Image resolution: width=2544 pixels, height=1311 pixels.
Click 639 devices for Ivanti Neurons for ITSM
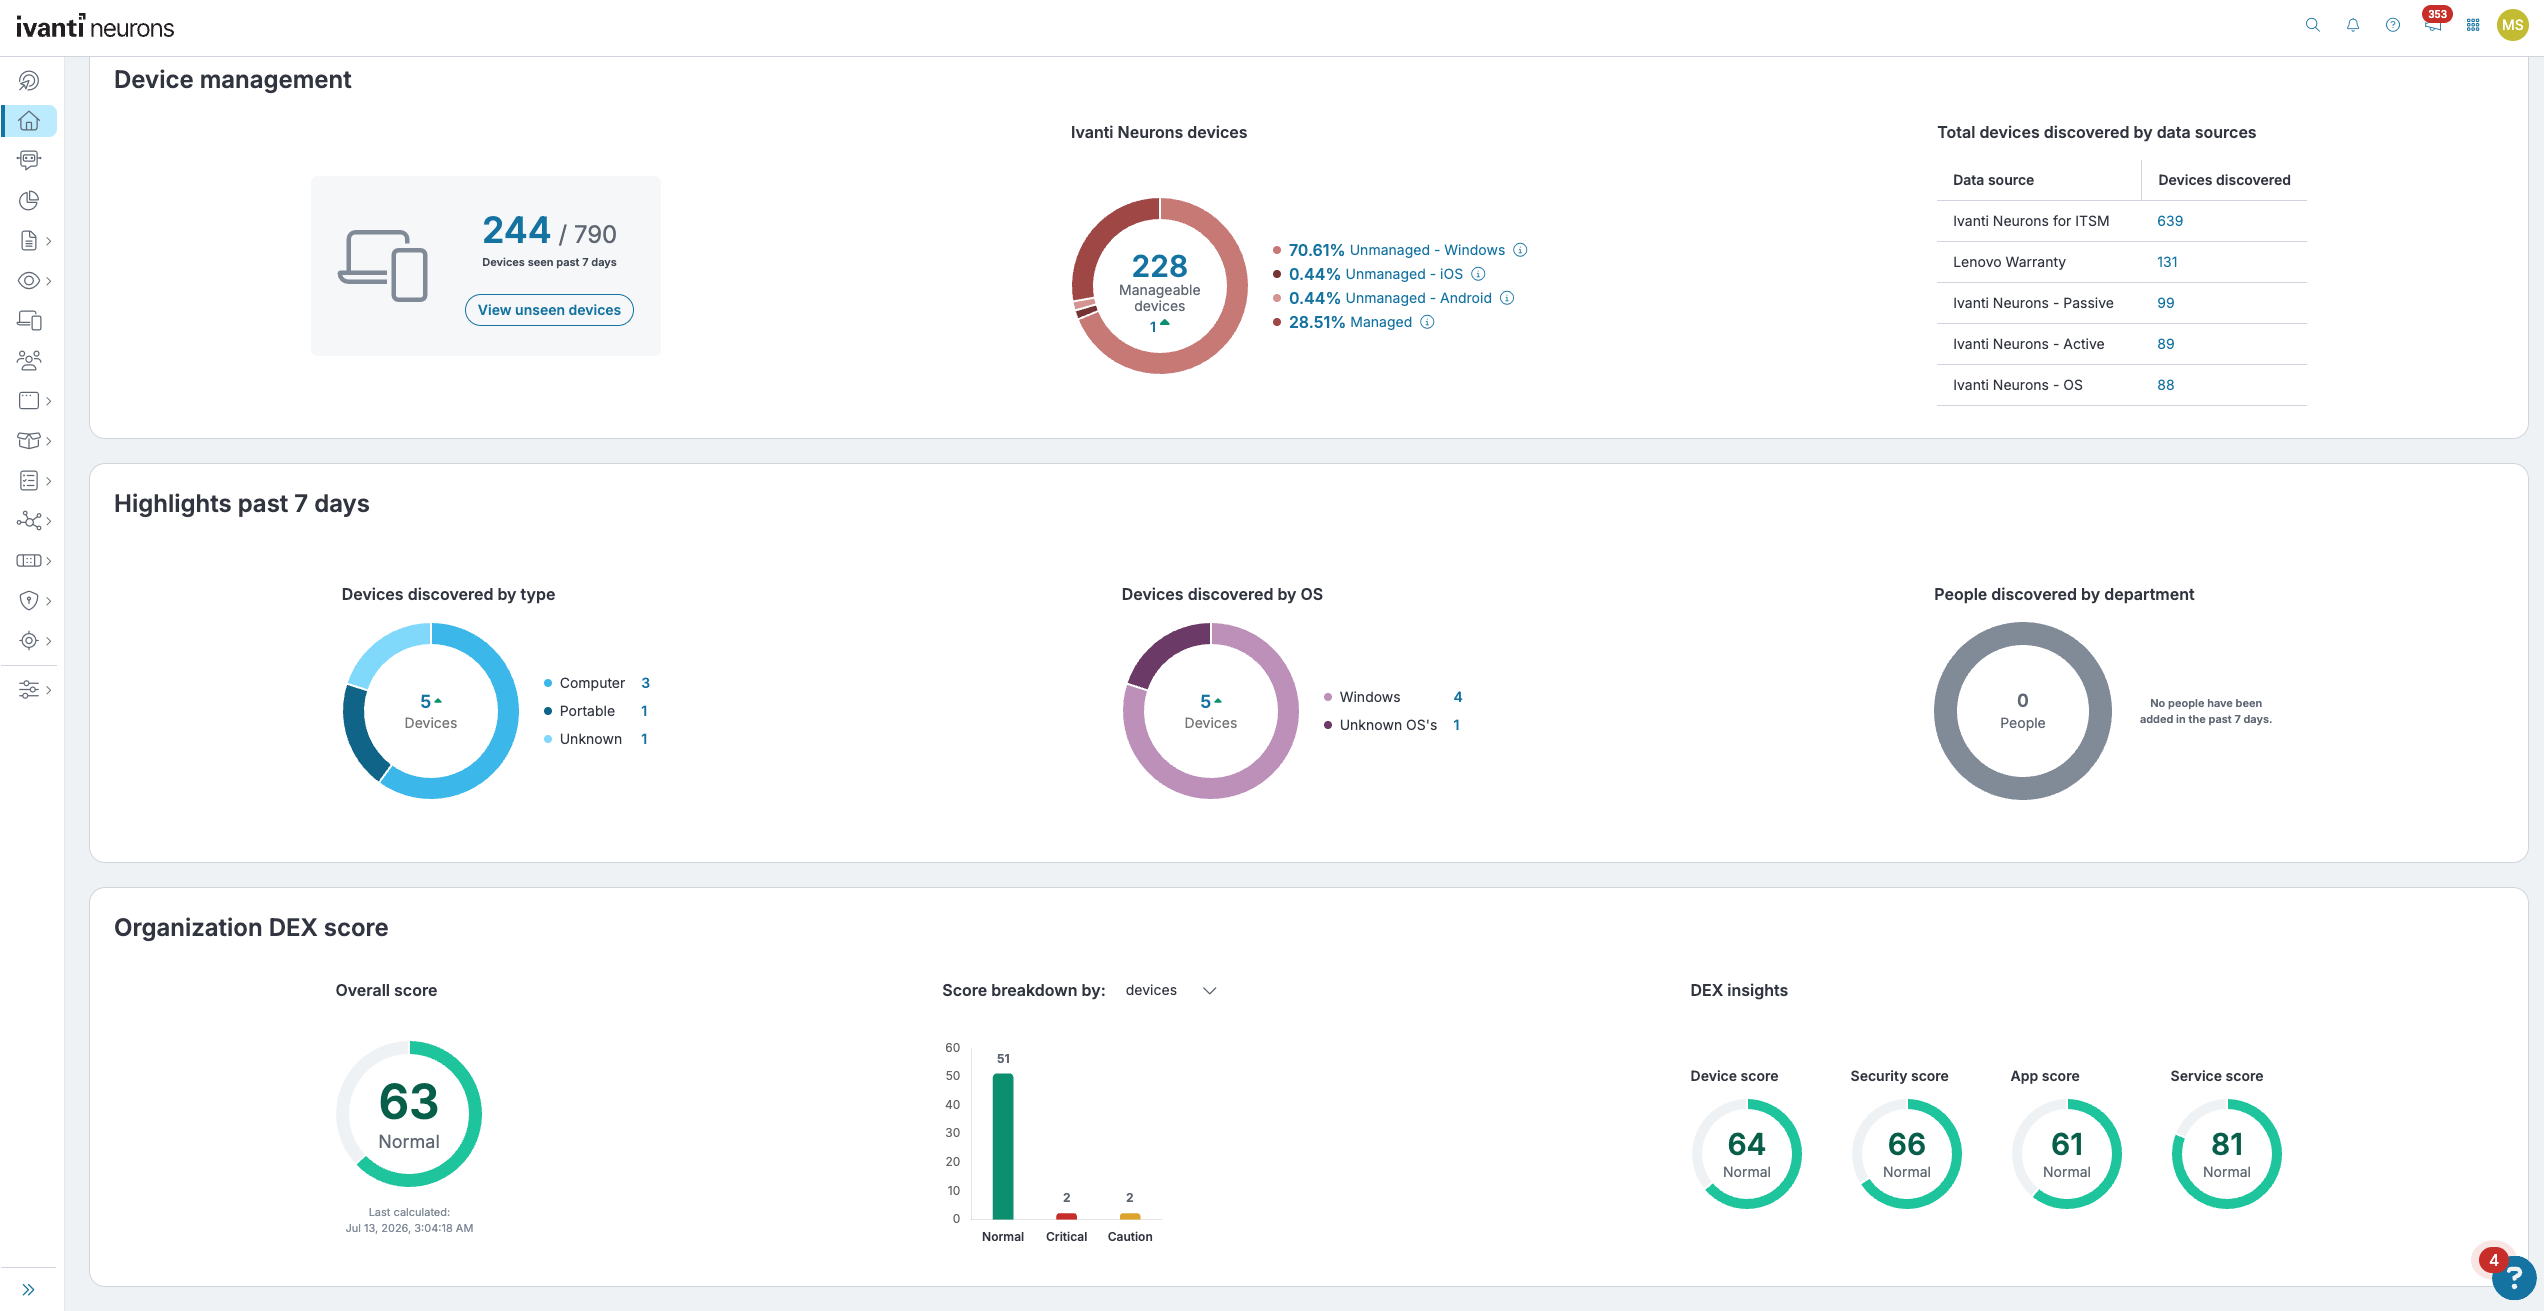(x=2169, y=221)
